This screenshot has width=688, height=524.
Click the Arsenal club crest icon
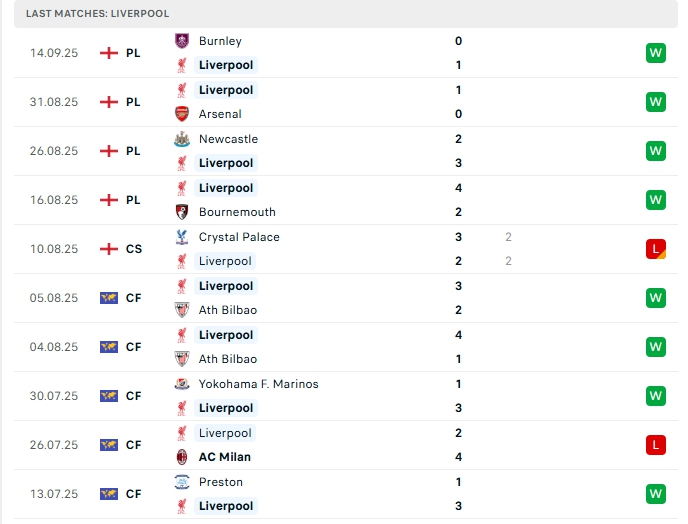click(181, 114)
